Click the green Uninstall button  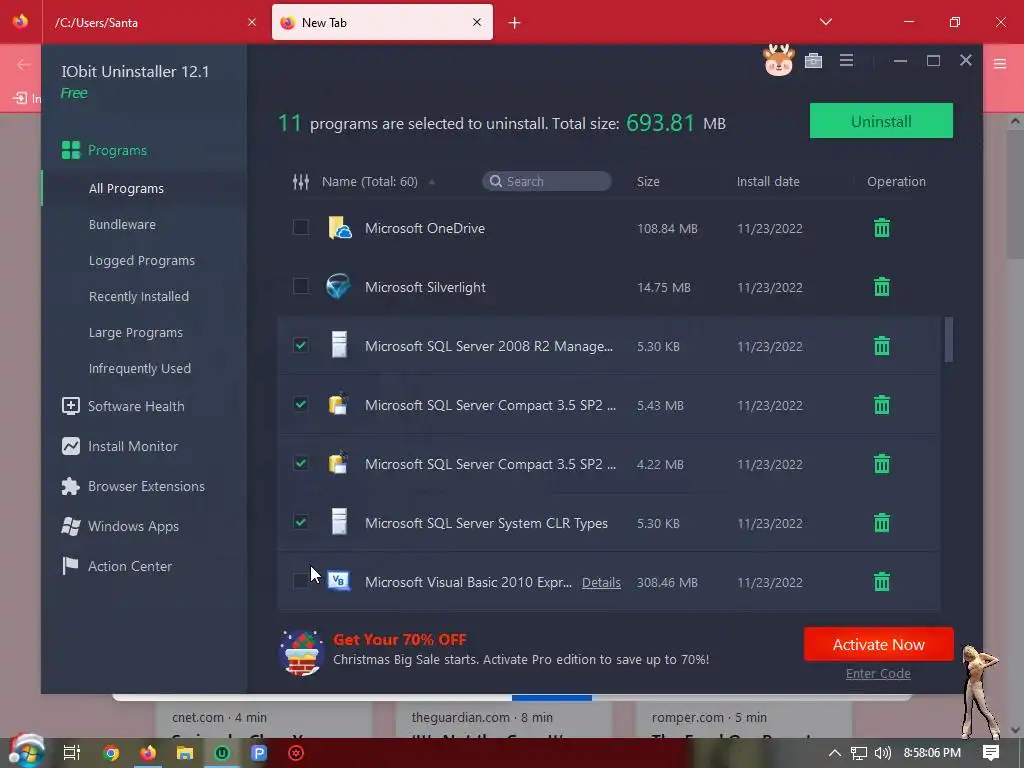pyautogui.click(x=881, y=121)
